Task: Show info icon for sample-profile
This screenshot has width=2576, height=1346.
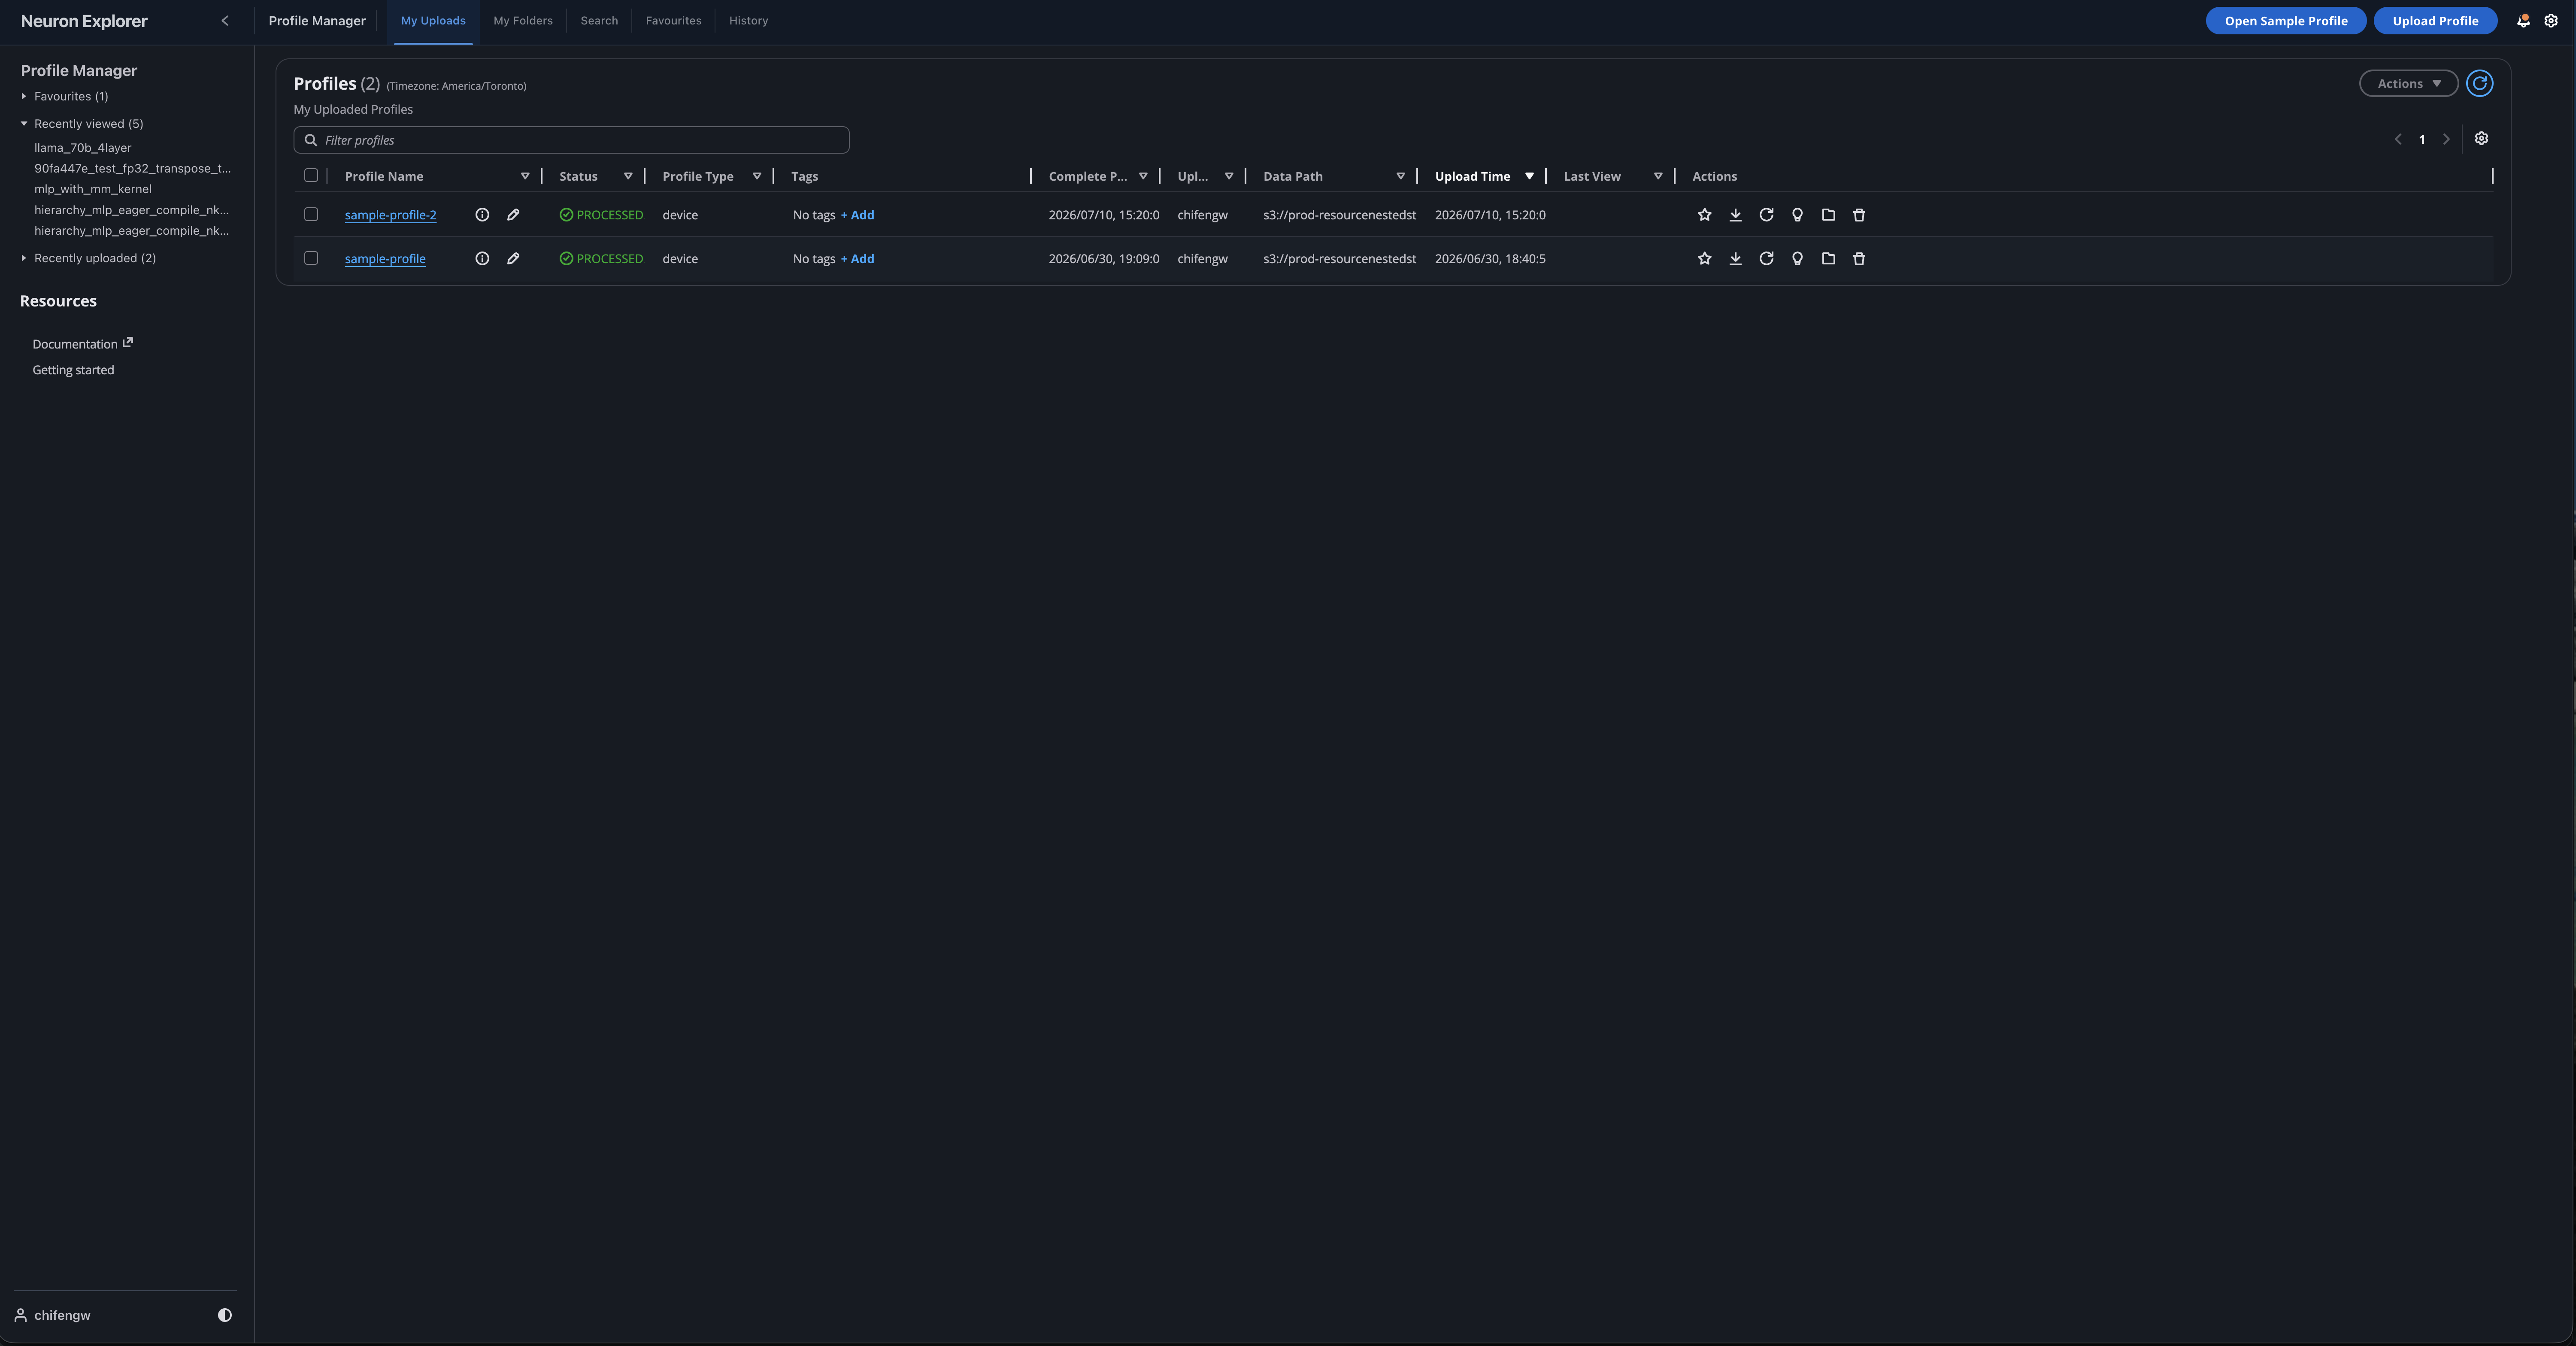Action: pos(482,259)
